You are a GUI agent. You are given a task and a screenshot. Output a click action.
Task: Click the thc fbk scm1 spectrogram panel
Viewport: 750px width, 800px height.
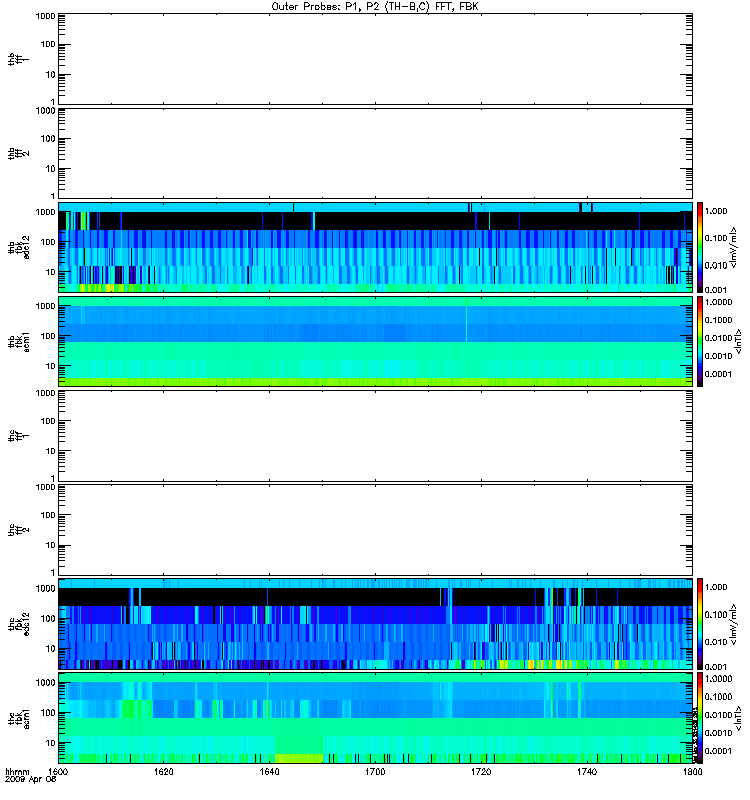pyautogui.click(x=375, y=718)
